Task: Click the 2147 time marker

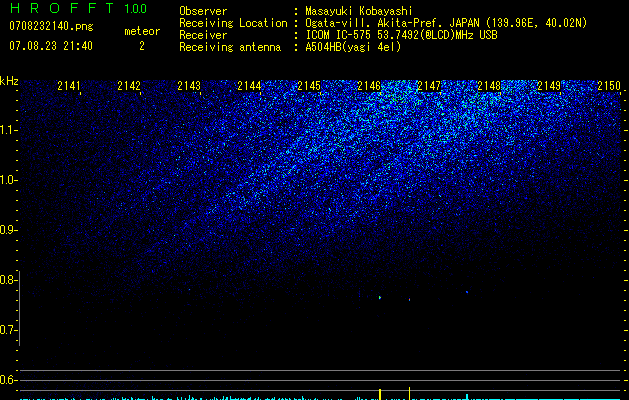Action: (429, 86)
